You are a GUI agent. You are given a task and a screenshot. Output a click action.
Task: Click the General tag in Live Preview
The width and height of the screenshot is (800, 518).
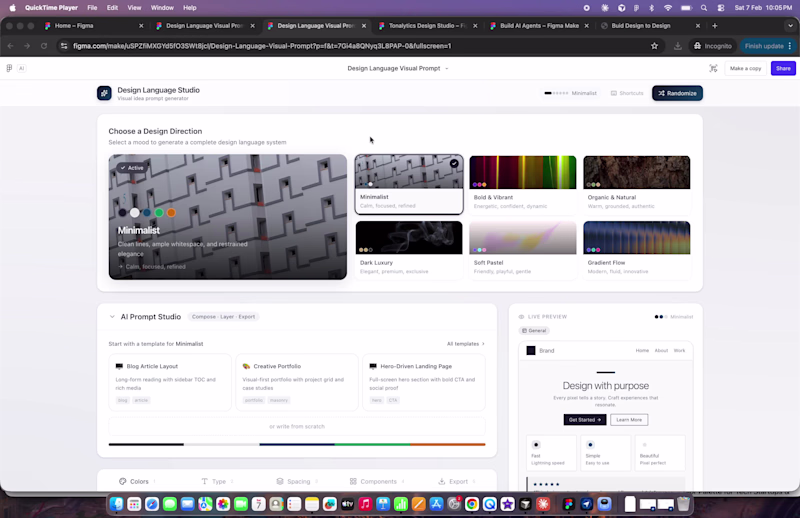point(534,331)
